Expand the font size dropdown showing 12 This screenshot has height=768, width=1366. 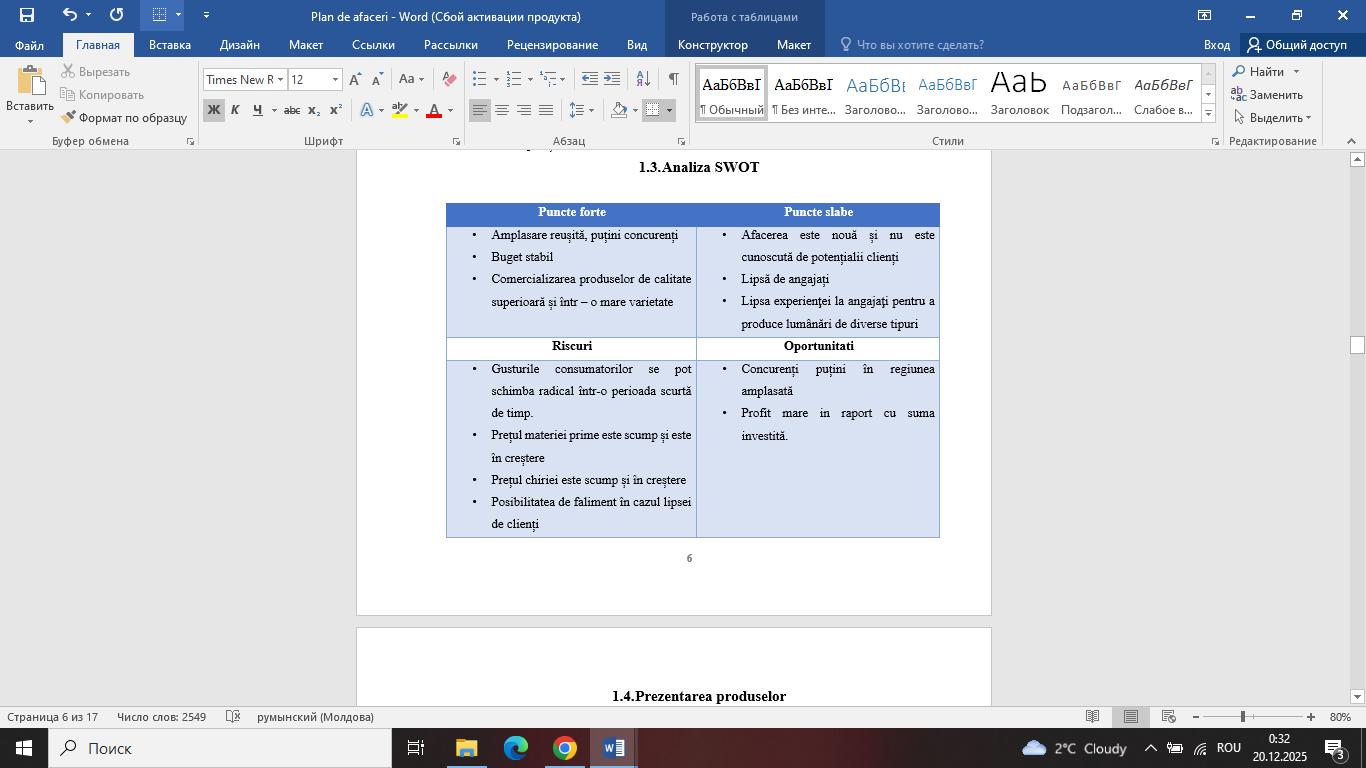coord(335,79)
